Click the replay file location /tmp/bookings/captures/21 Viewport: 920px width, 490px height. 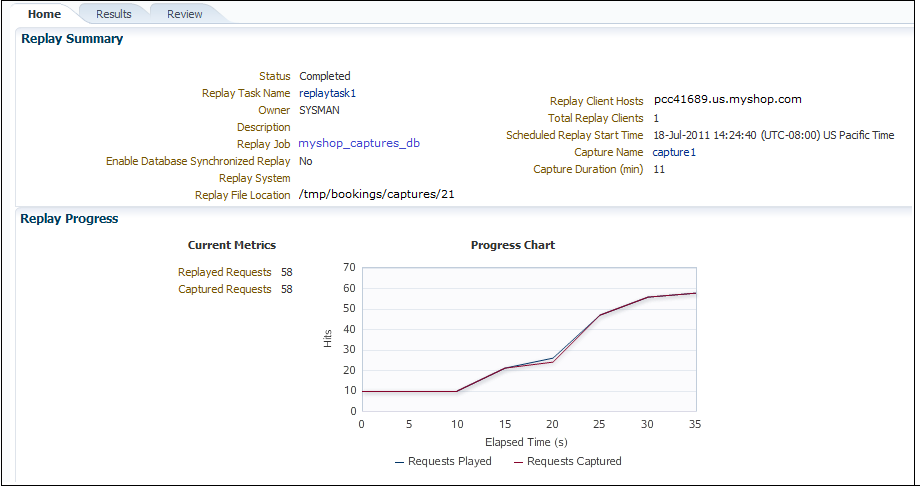377,194
